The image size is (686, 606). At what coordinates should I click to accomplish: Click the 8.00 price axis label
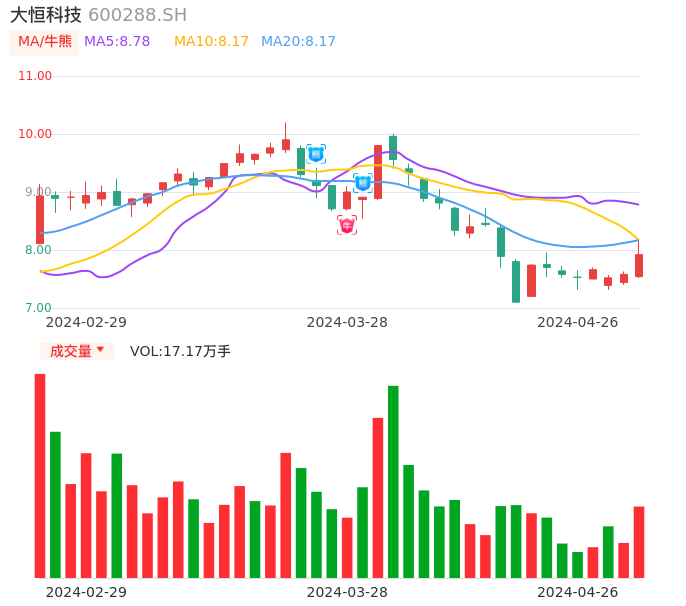[38, 250]
